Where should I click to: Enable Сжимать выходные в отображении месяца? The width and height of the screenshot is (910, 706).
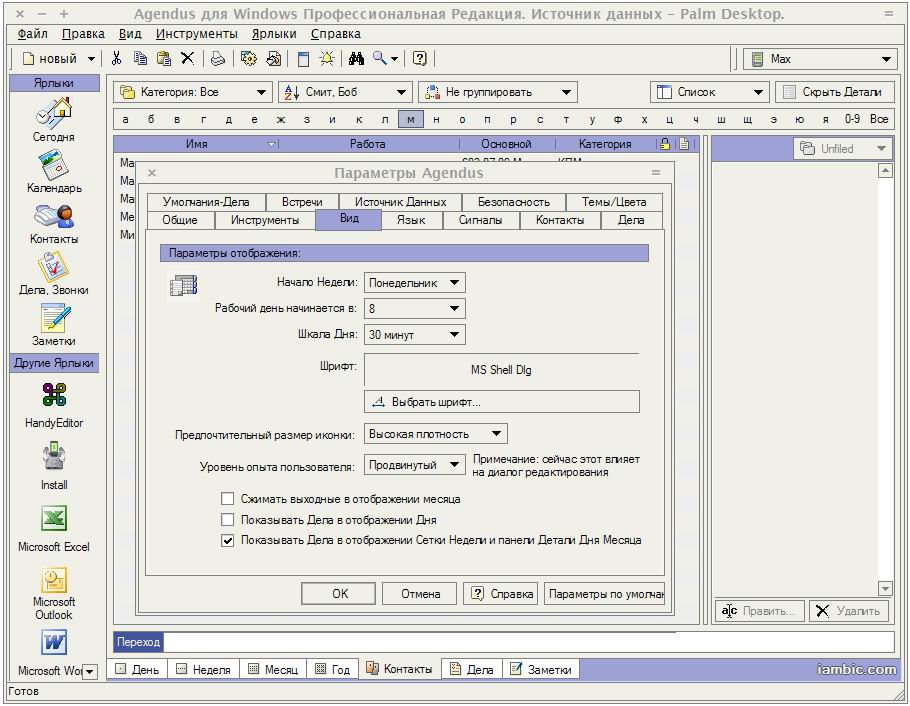(228, 499)
